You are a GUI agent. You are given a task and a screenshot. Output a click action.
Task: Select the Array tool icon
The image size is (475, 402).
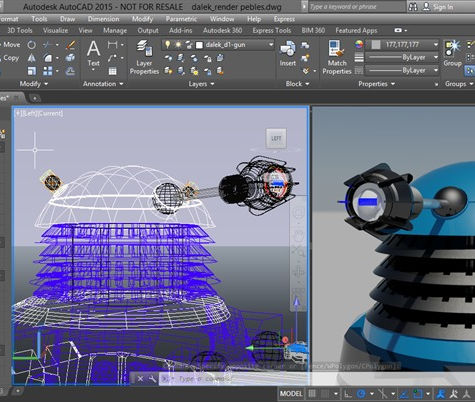(x=48, y=71)
